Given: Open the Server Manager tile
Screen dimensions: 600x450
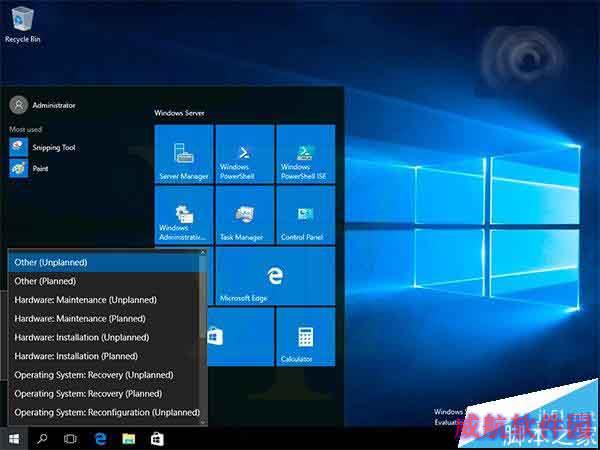Looking at the screenshot, I should [184, 154].
